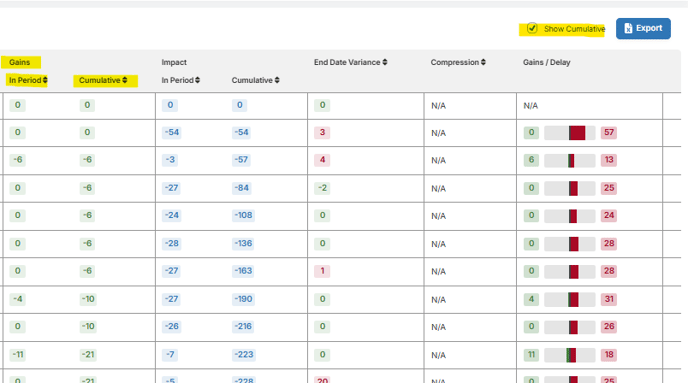Click End Date Variance value 1
Image resolution: width=688 pixels, height=383 pixels.
322,271
